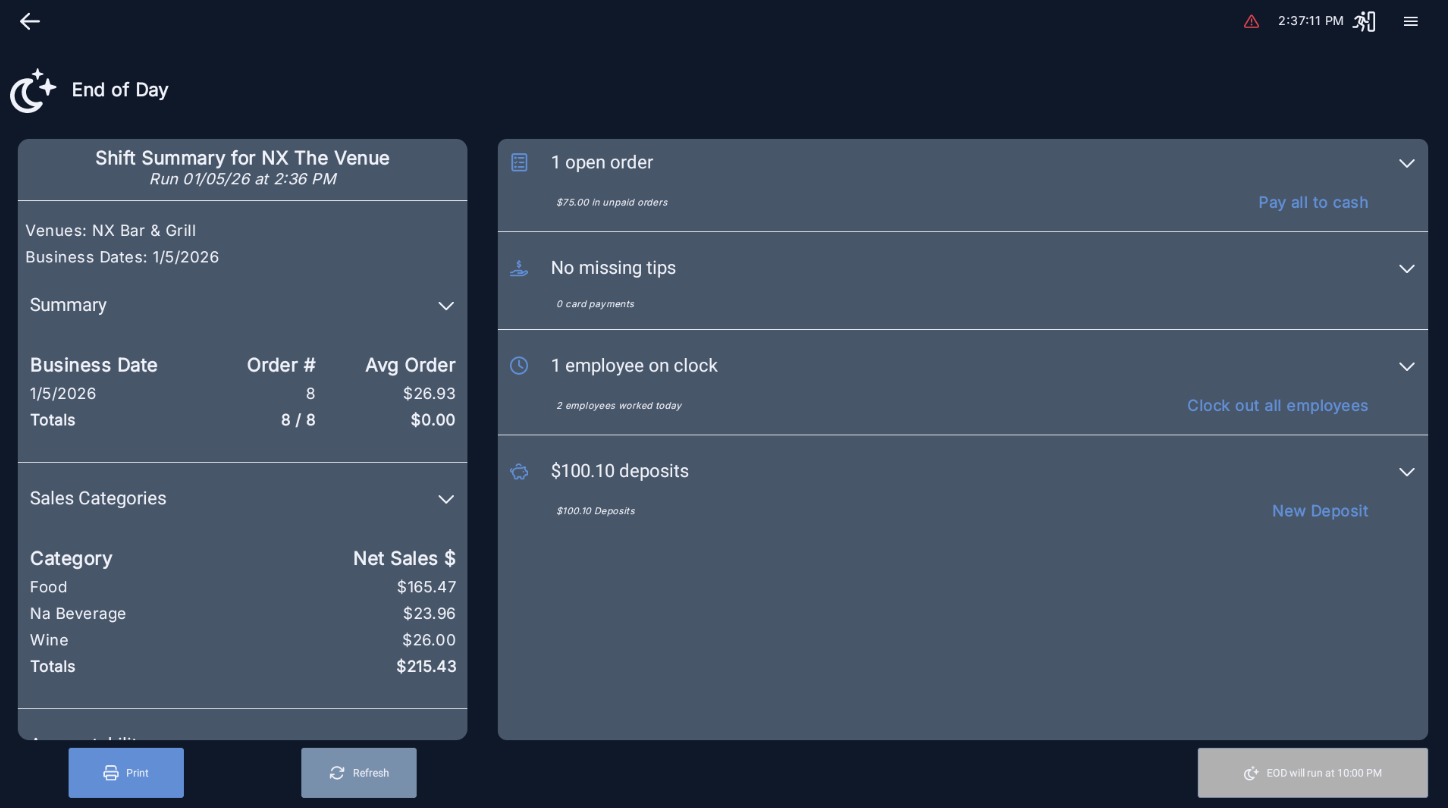Click the moon icon on the EOD run button
This screenshot has width=1448, height=808.
(1251, 773)
